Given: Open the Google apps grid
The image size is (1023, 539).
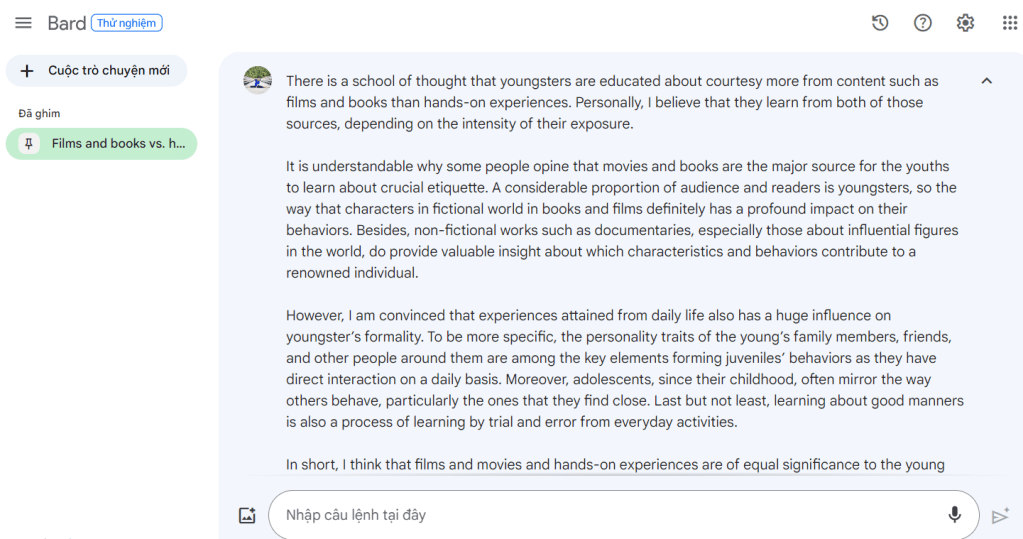Looking at the screenshot, I should (1009, 23).
